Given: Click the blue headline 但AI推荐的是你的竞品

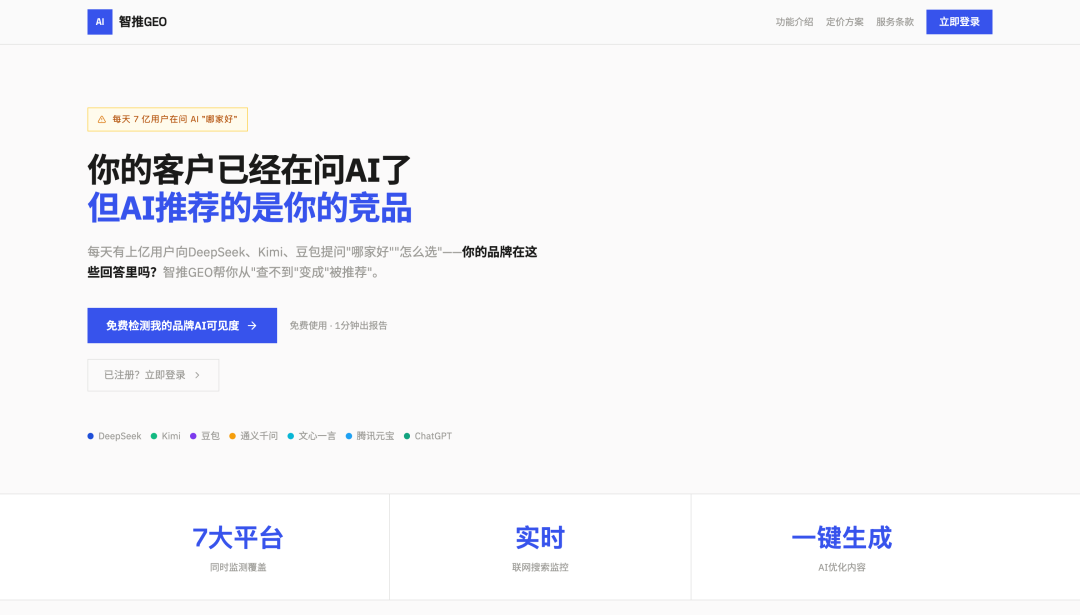Looking at the screenshot, I should click(249, 208).
